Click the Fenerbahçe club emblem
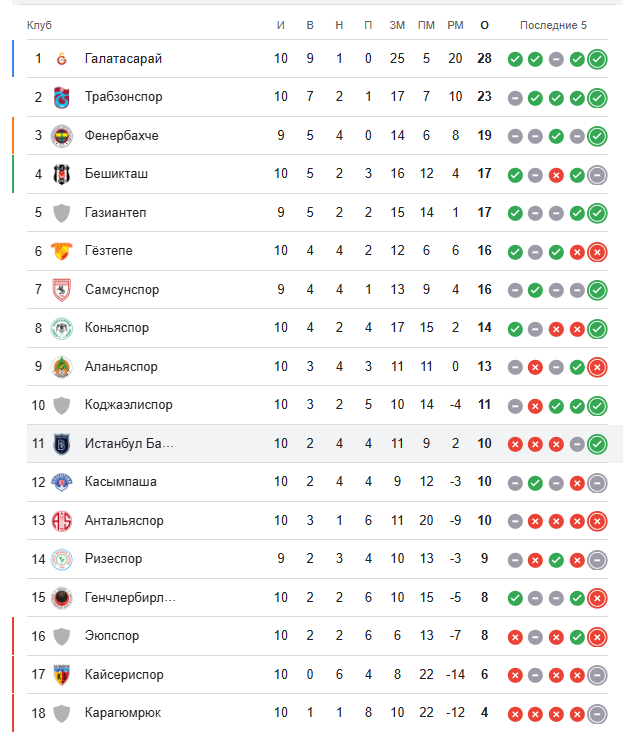Screen dimensions: 626x747 [62, 136]
